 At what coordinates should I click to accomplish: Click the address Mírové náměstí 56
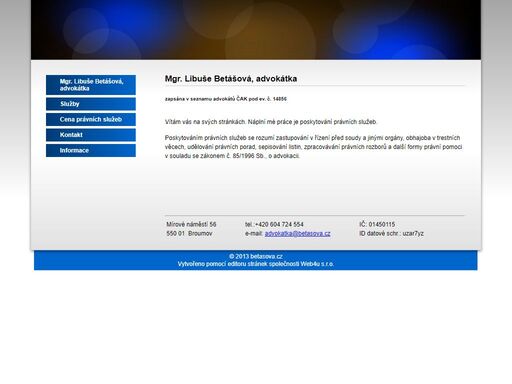pos(191,224)
